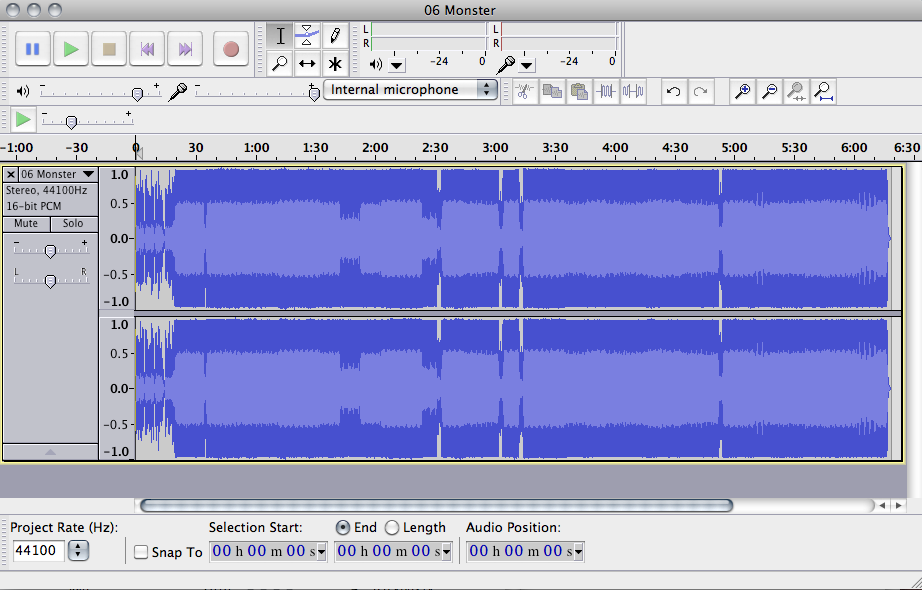Select the Time Shift tool
Screen dimensions: 922x590
pos(307,63)
